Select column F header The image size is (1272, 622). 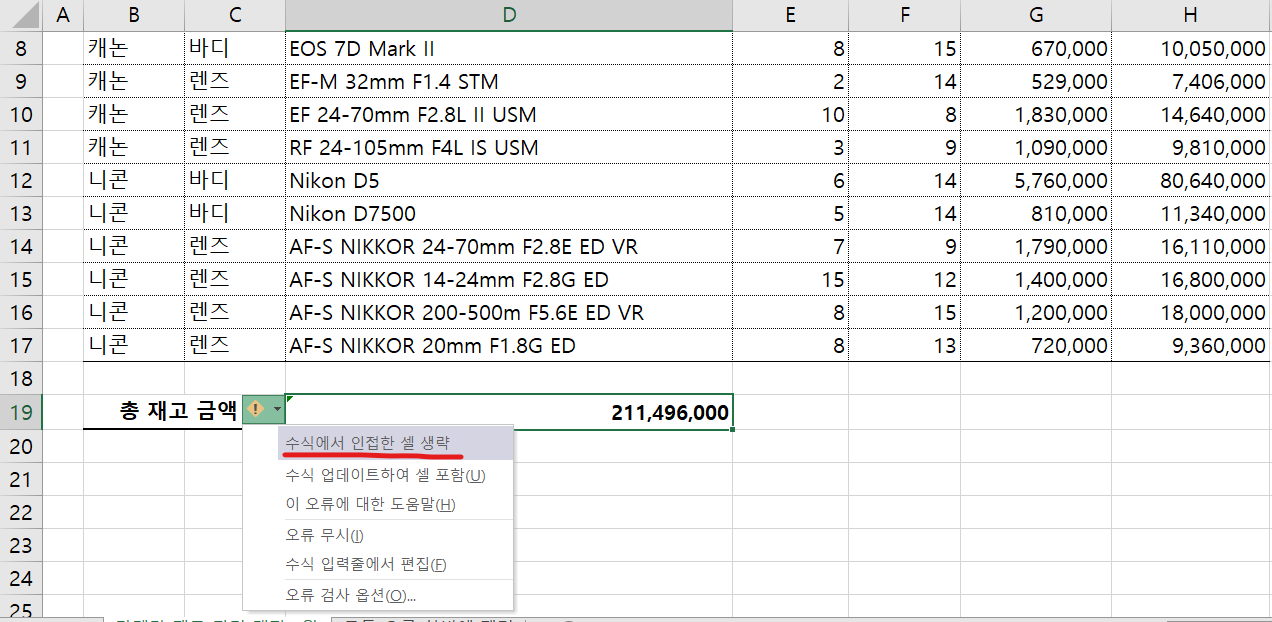pos(905,14)
